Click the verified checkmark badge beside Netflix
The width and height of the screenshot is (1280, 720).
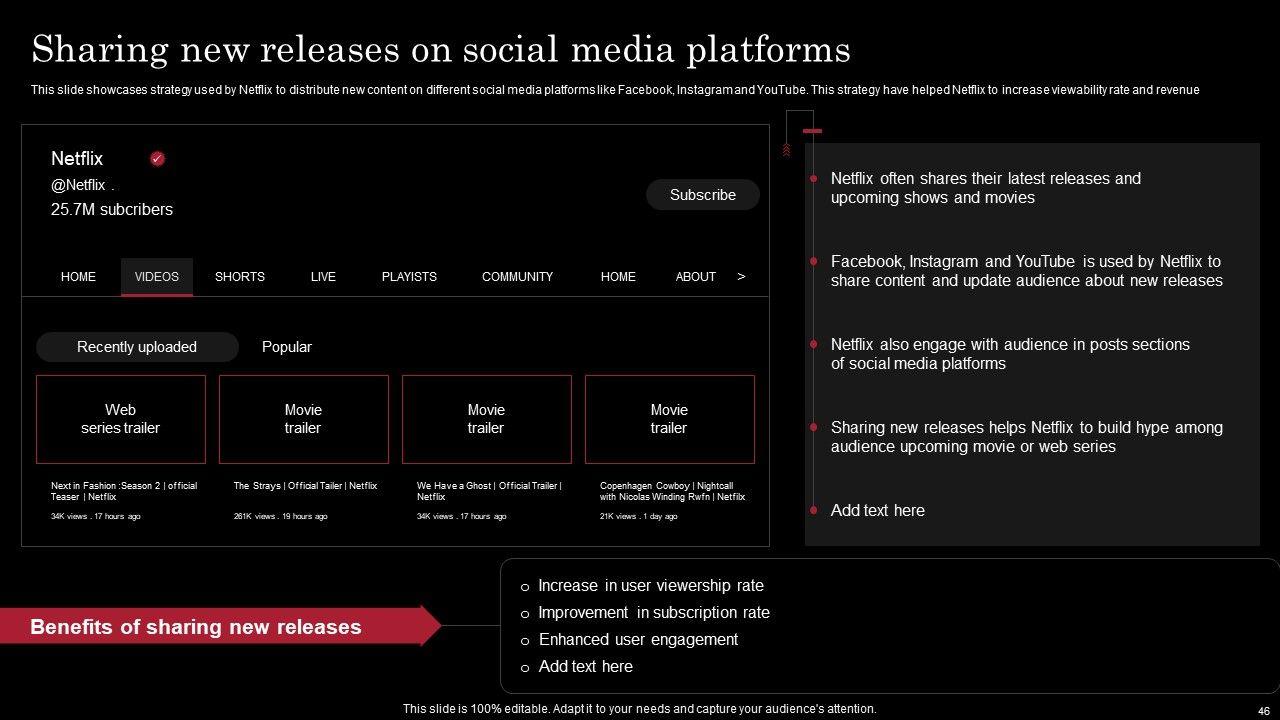coord(157,159)
